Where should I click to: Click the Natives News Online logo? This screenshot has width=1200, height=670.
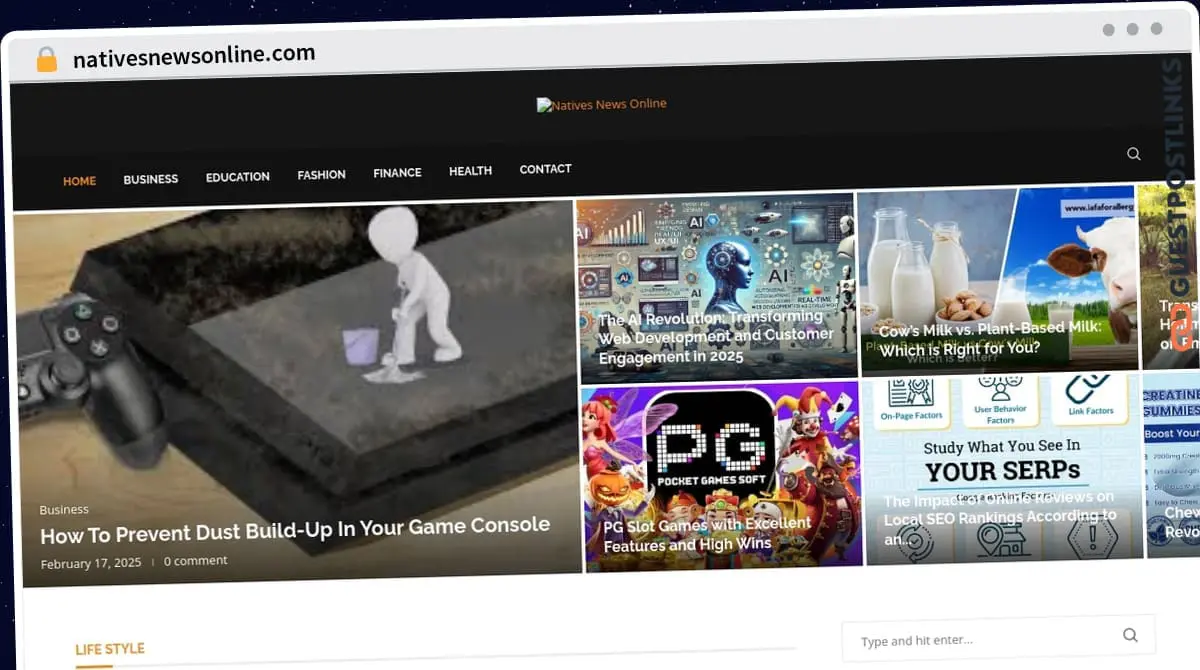[601, 104]
